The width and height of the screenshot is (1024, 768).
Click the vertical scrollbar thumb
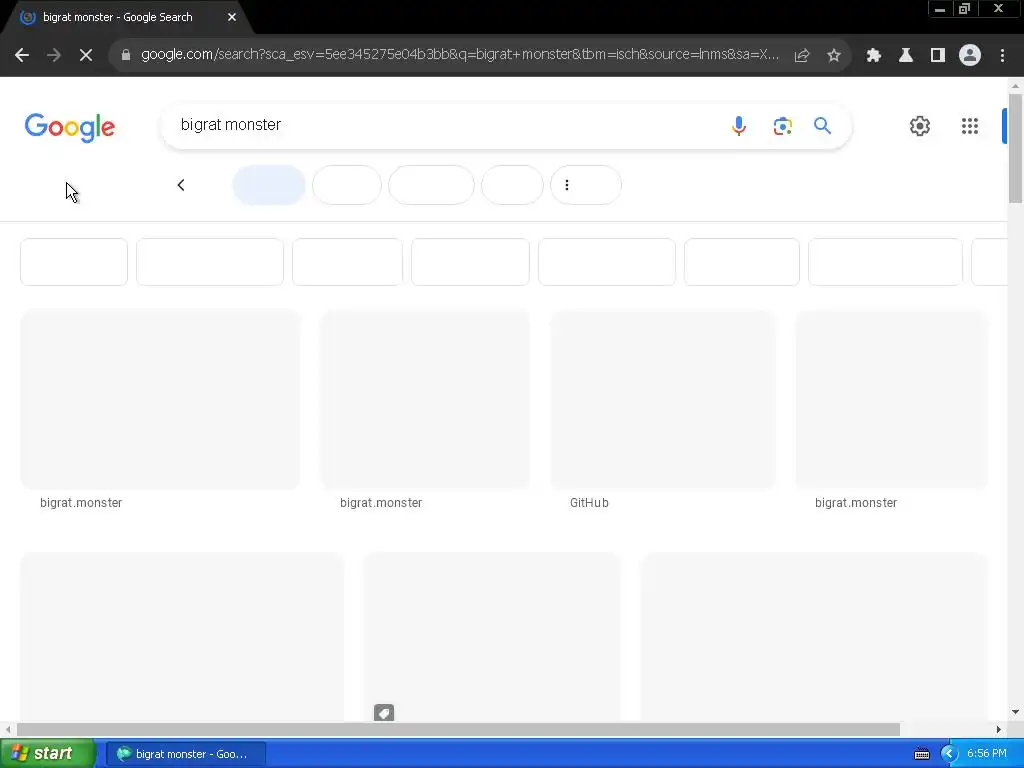(x=1015, y=148)
